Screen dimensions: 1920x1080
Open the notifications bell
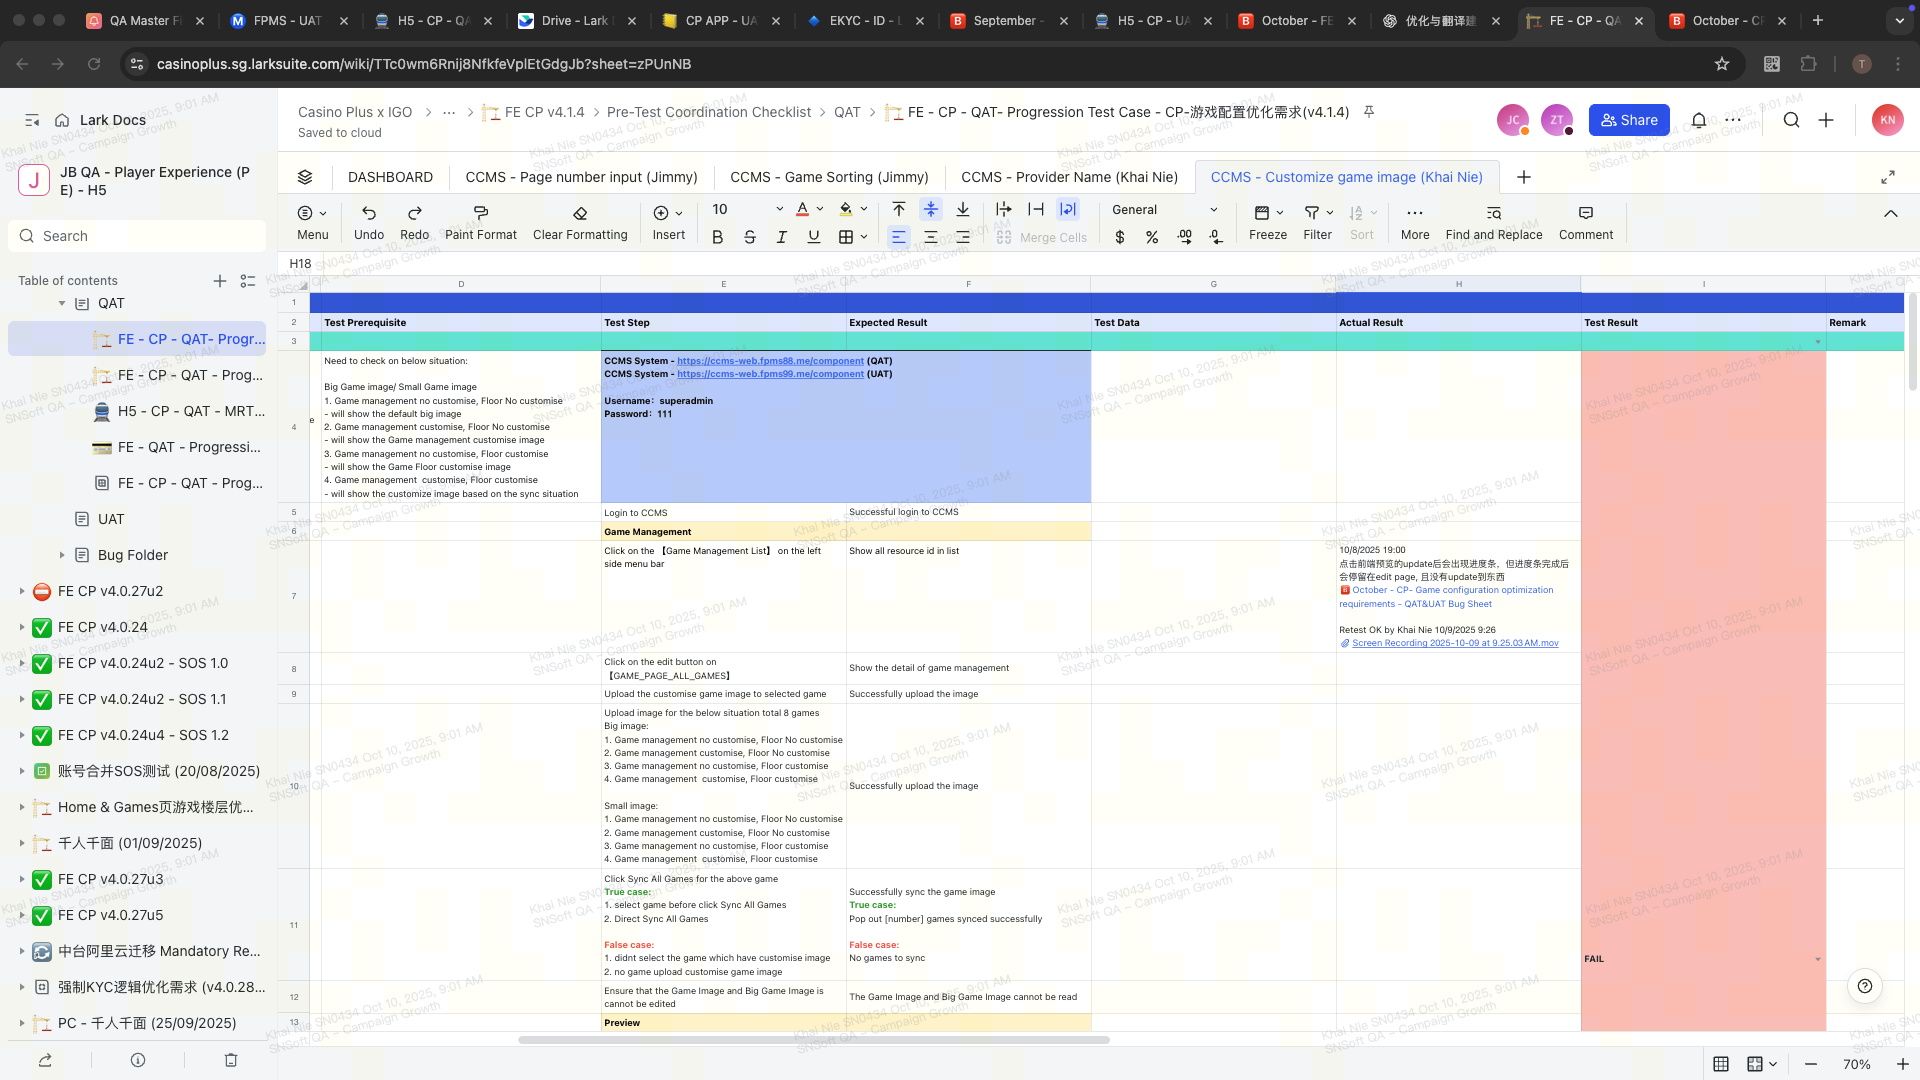(x=1698, y=120)
